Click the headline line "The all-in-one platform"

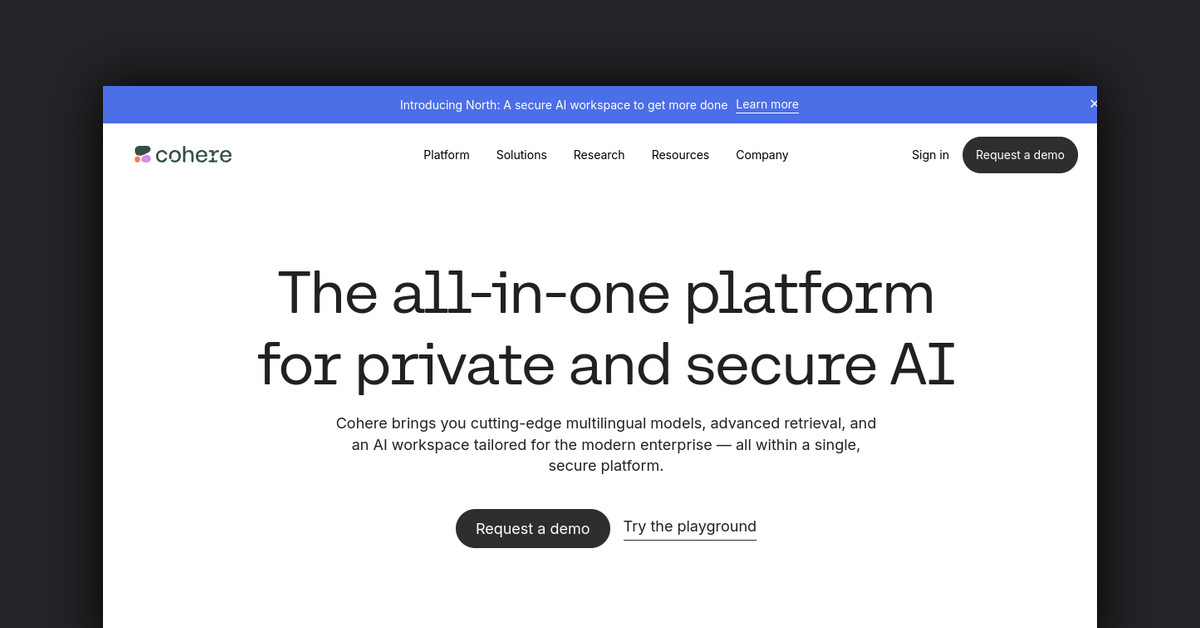pos(605,294)
